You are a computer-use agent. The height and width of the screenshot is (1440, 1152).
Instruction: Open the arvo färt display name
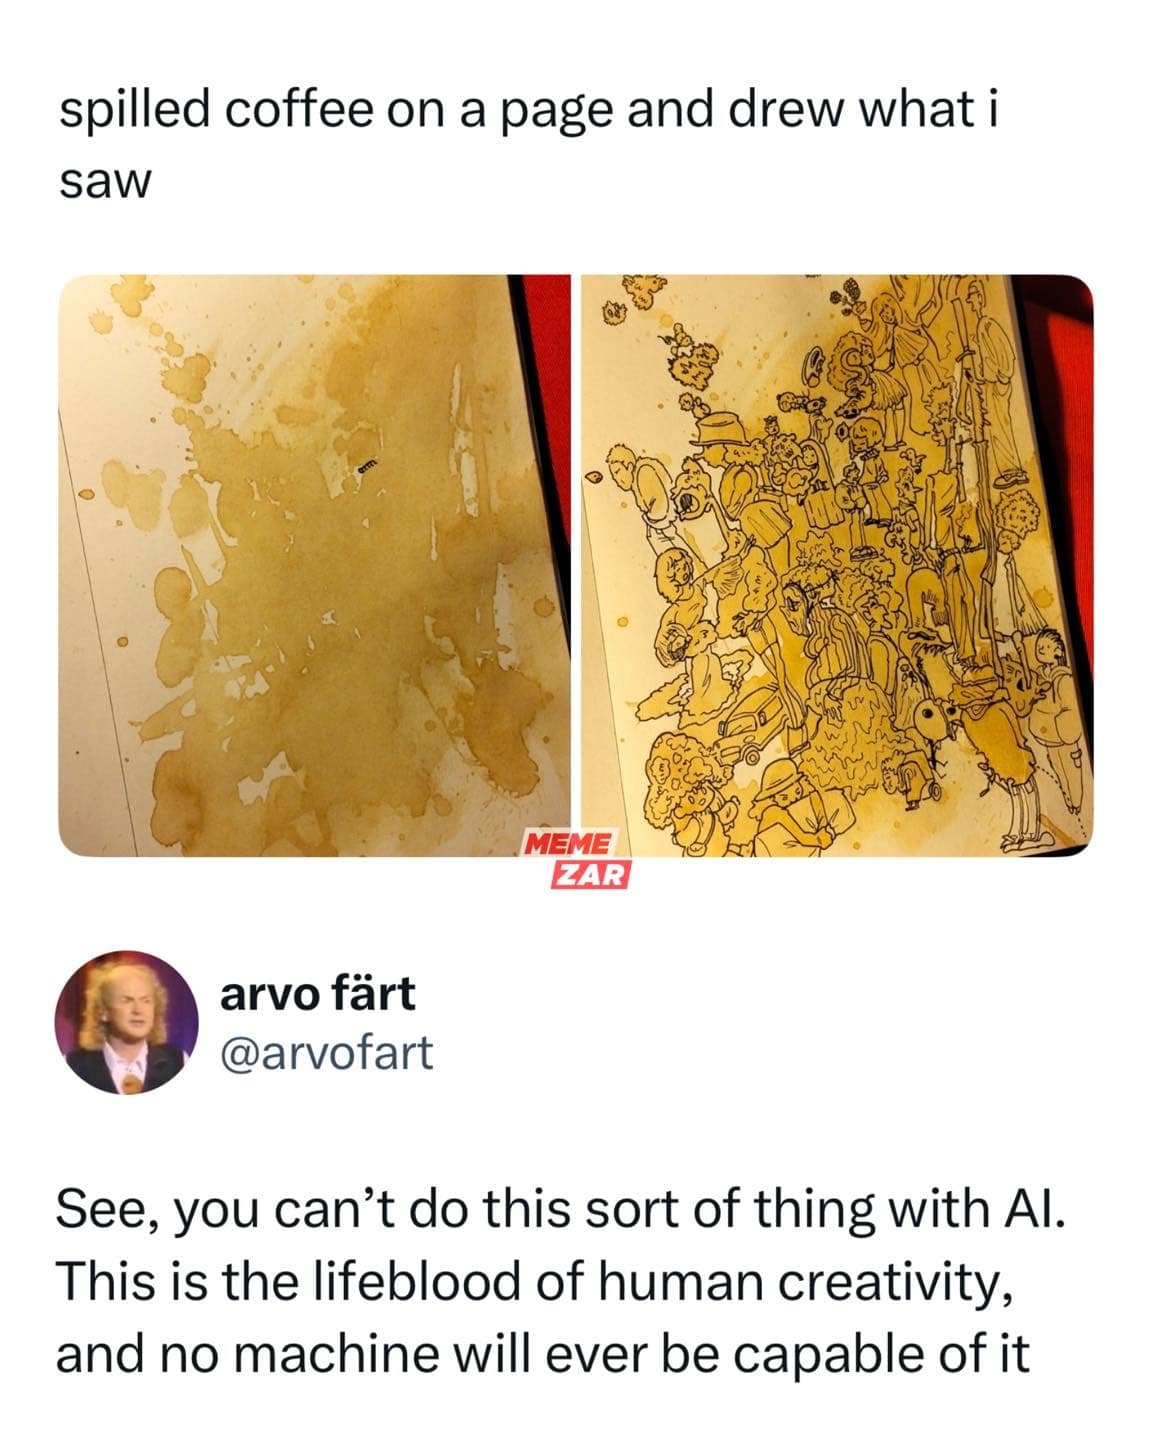pos(317,993)
